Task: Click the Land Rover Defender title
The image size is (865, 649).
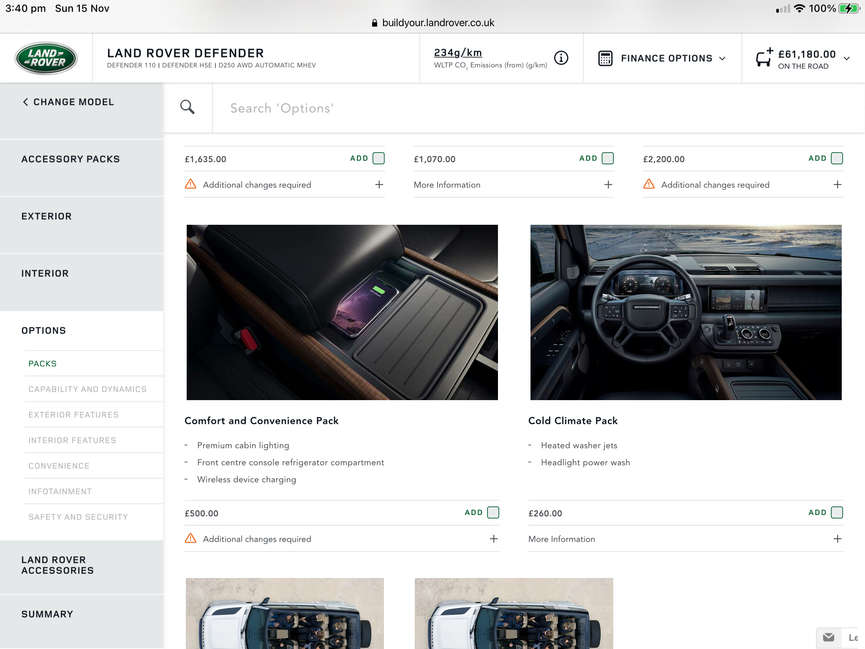Action: pos(185,53)
